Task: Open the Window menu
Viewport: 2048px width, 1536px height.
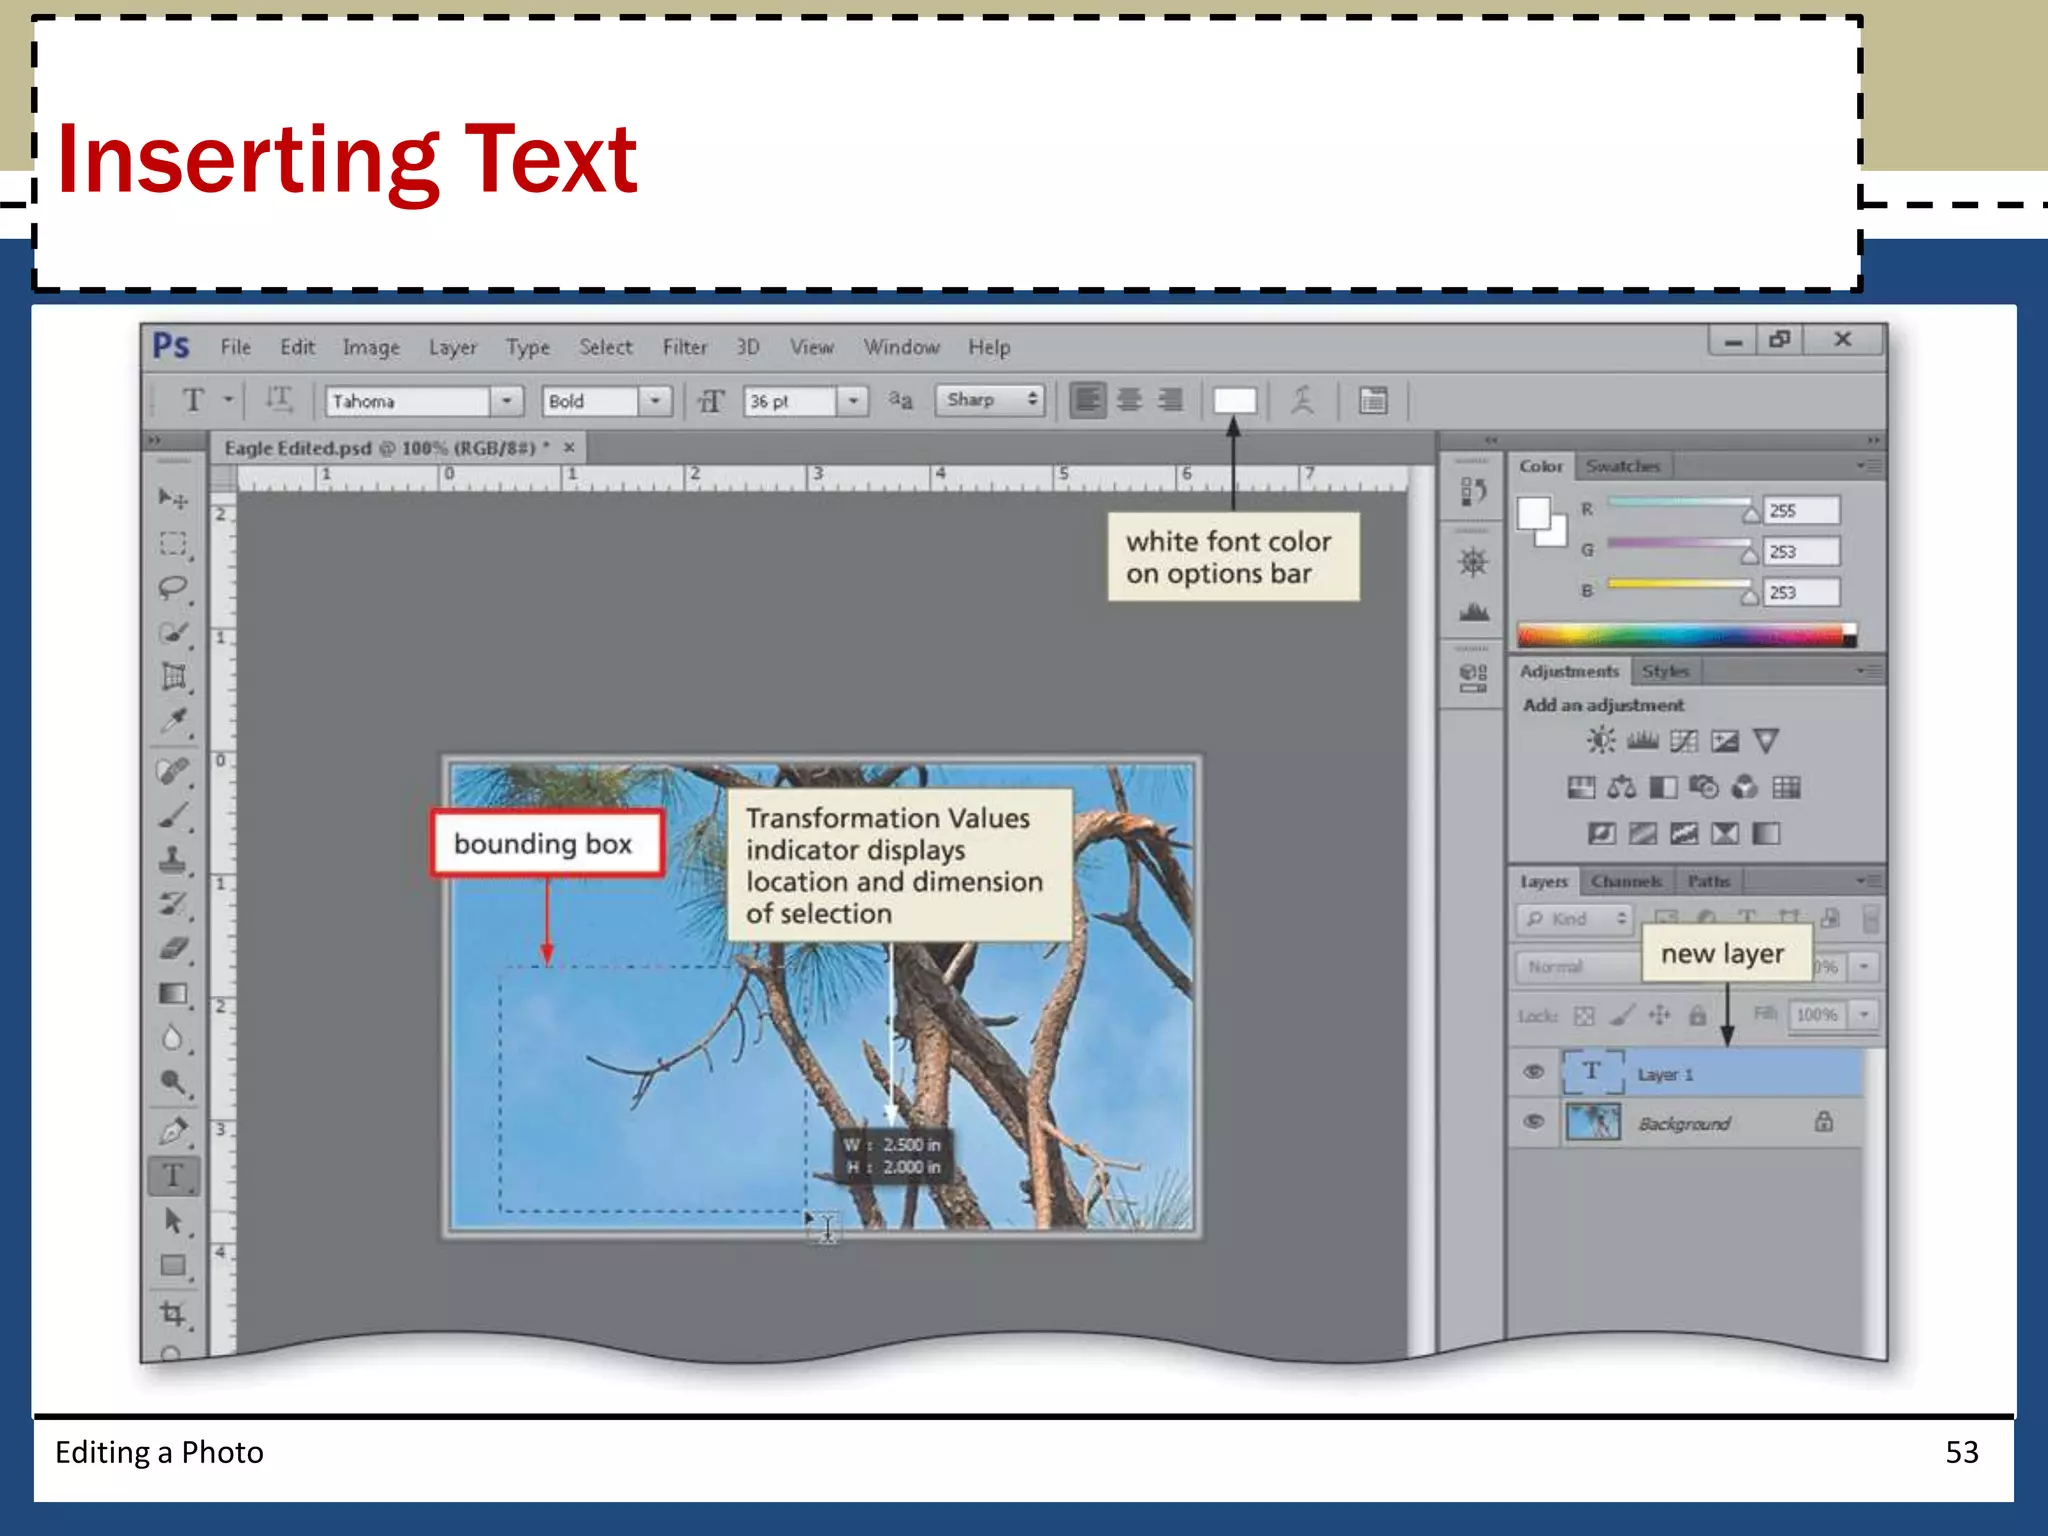Action: (x=902, y=347)
